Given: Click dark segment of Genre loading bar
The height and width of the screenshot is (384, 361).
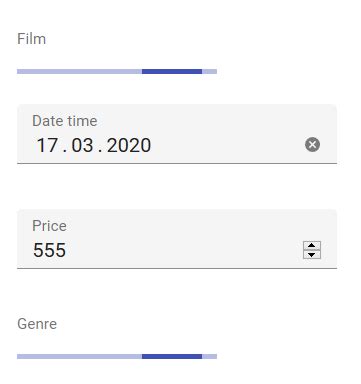Looking at the screenshot, I should 172,357.
